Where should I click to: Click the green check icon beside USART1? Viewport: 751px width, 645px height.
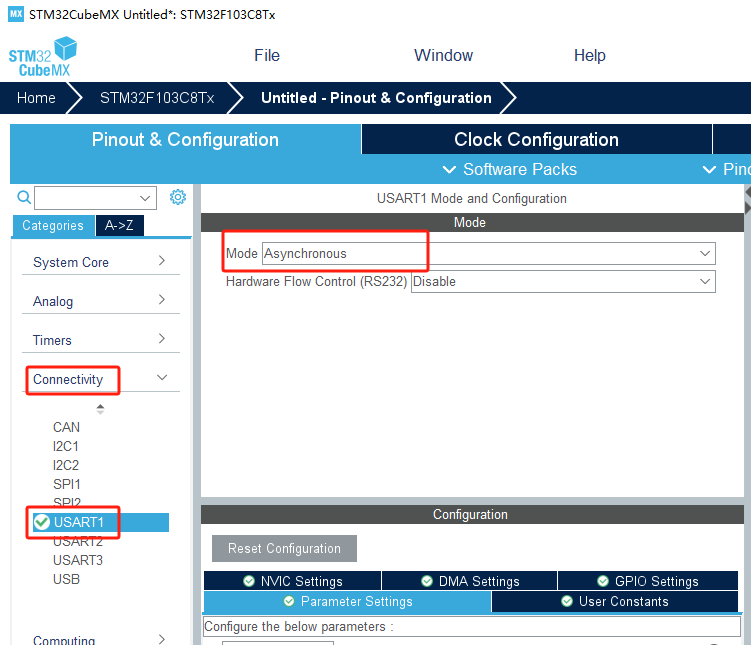click(42, 522)
